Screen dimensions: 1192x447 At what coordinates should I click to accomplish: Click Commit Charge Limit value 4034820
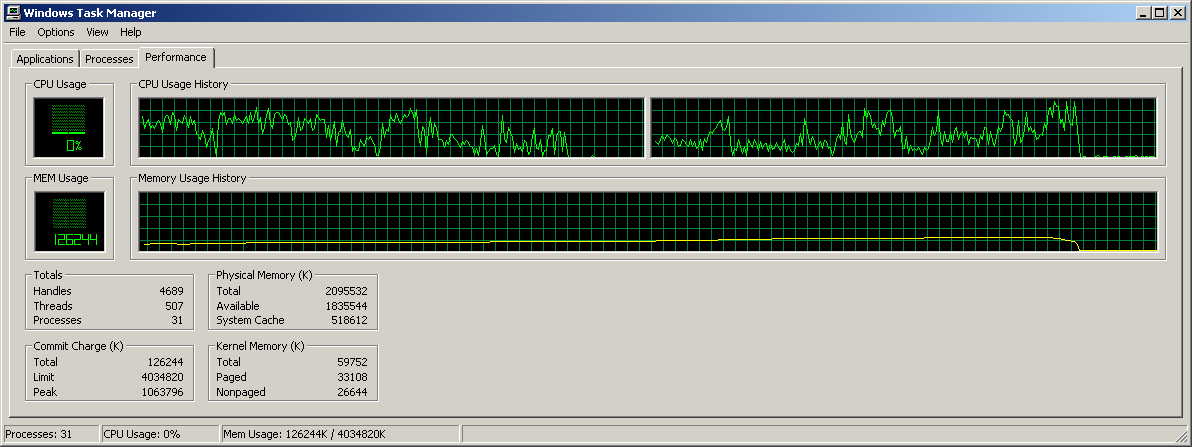162,378
